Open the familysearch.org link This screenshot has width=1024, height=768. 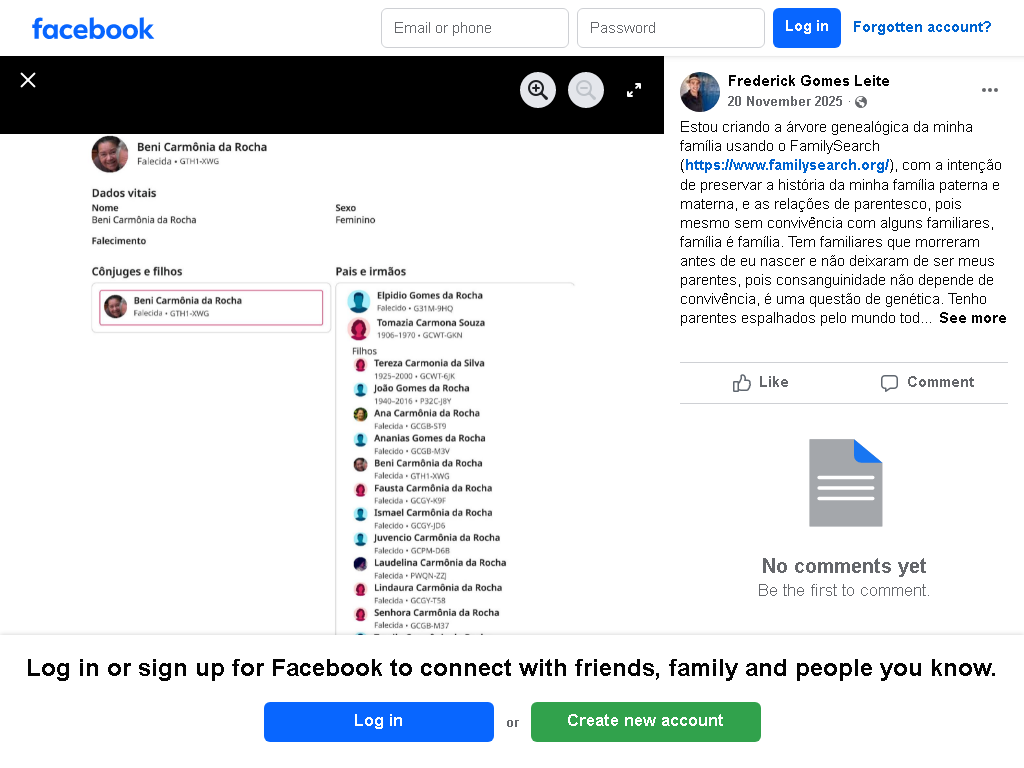click(x=787, y=165)
